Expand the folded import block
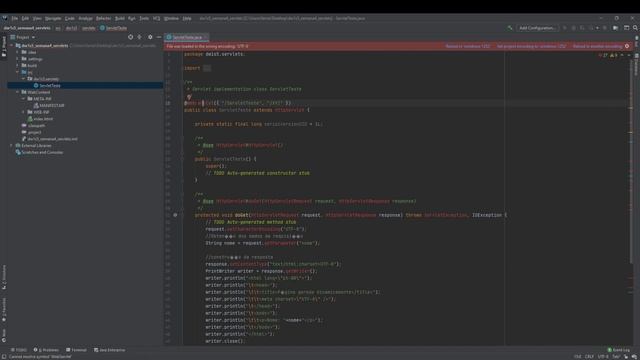The width and height of the screenshot is (640, 360). pos(207,68)
